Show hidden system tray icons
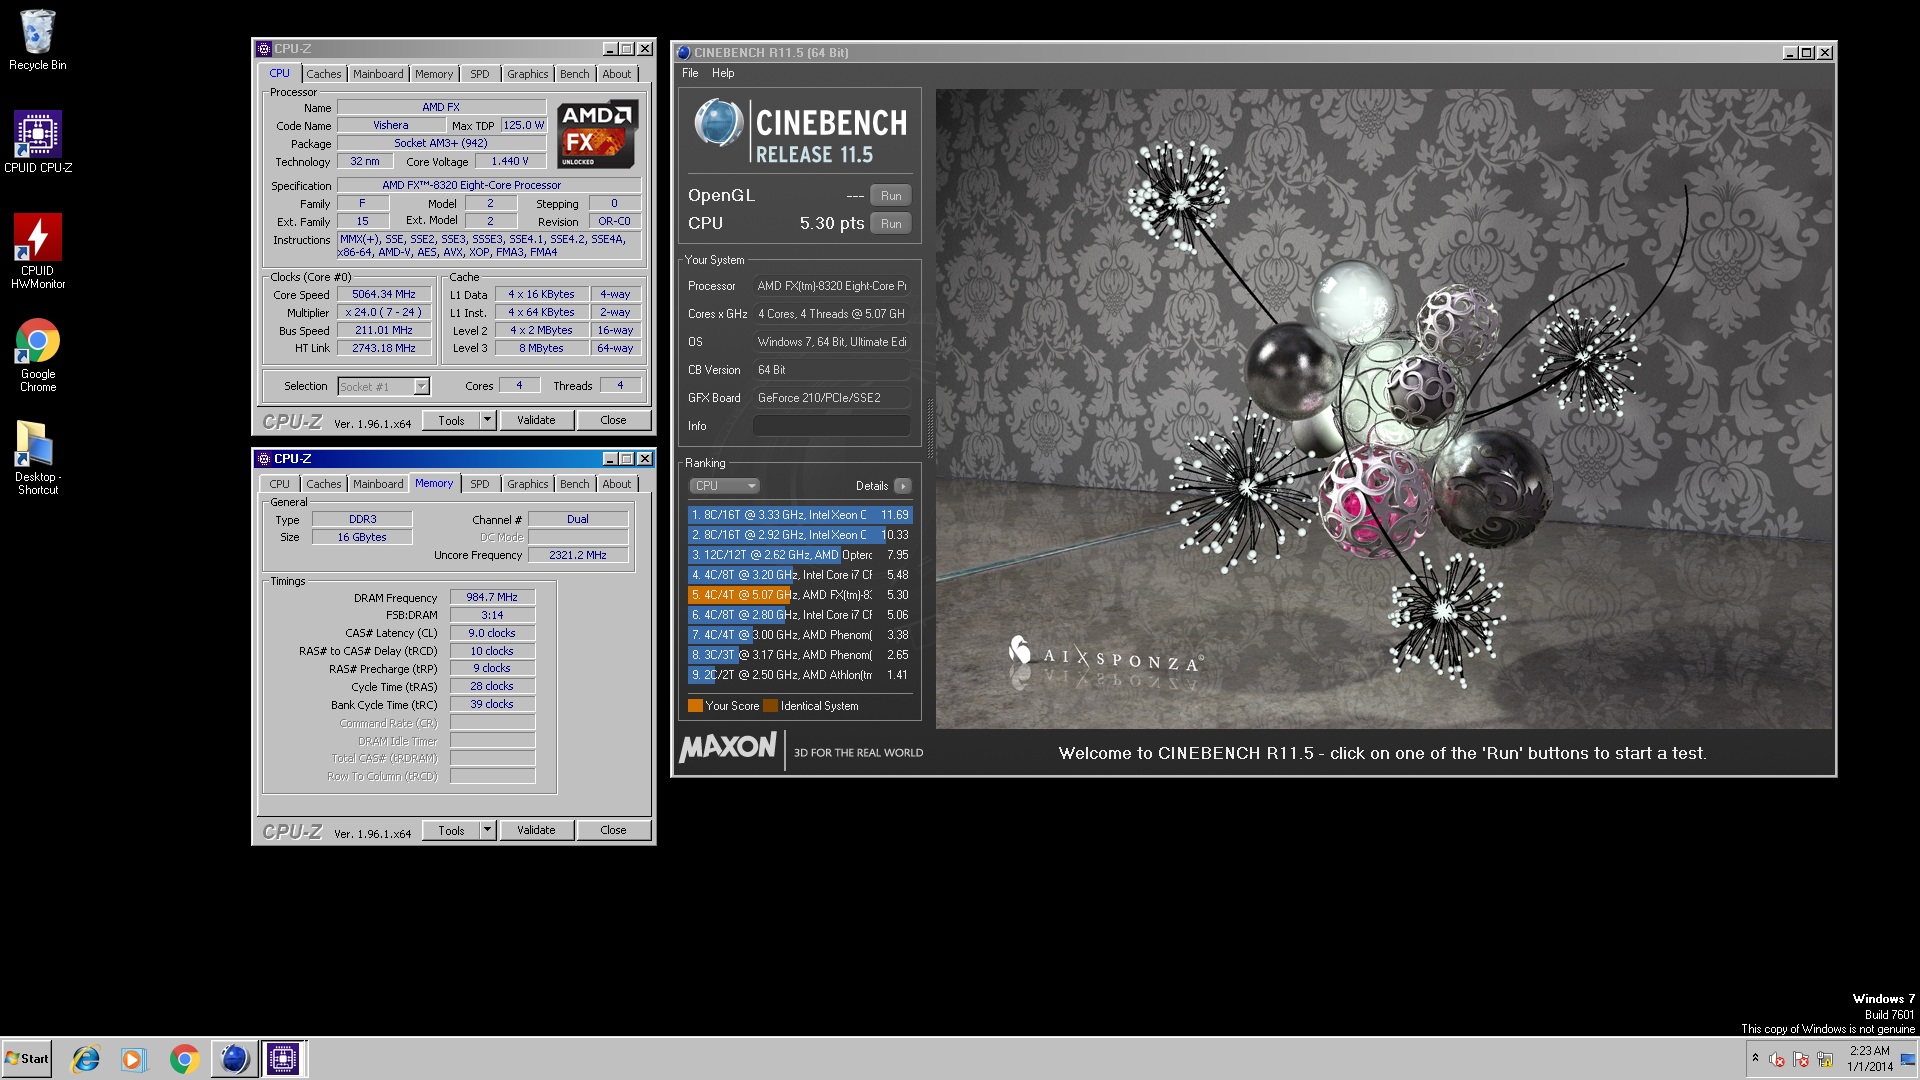This screenshot has height=1080, width=1920. (1755, 1058)
